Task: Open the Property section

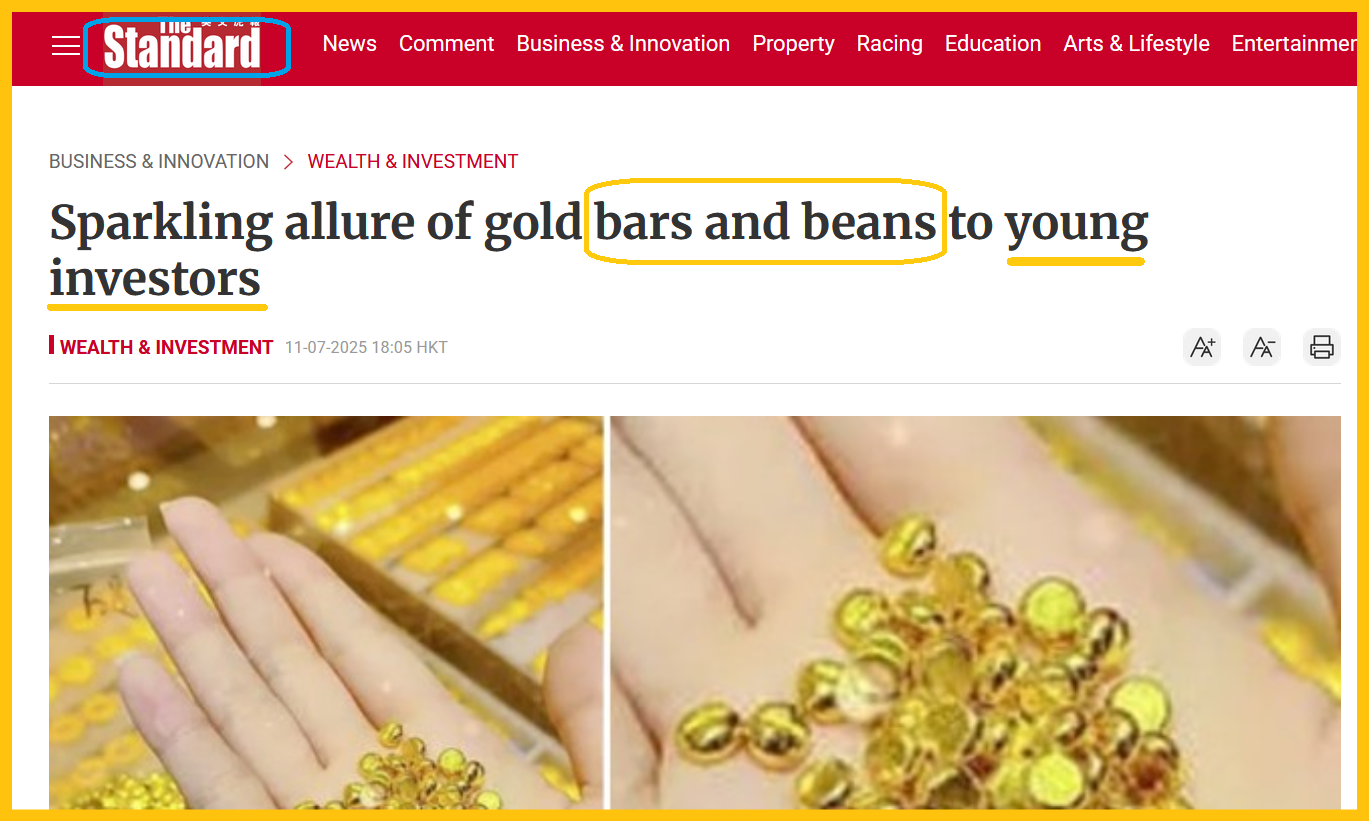Action: [793, 44]
